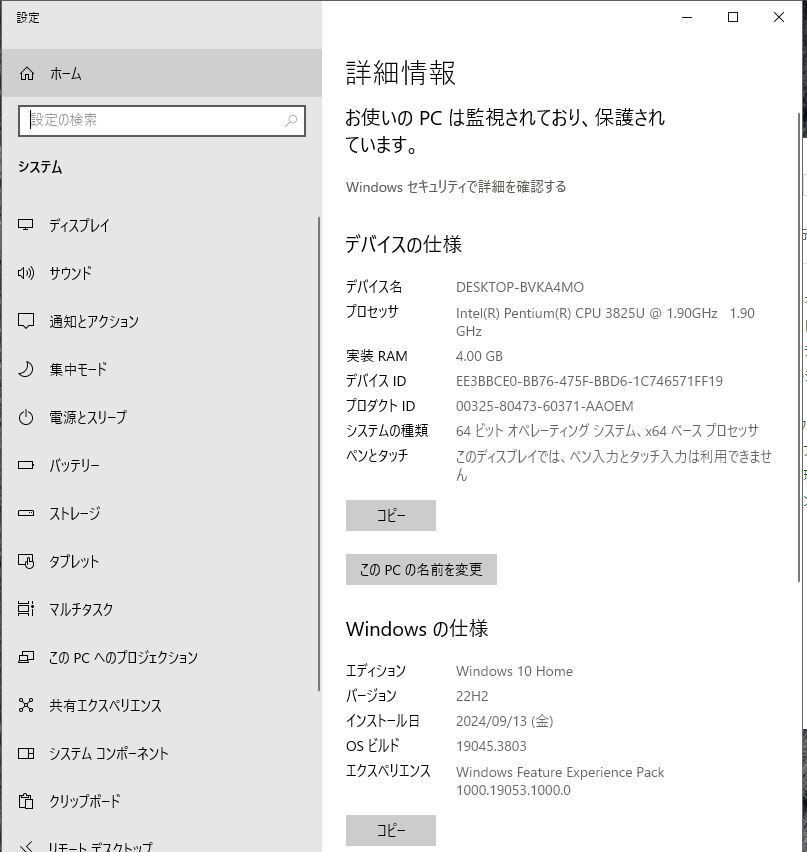Open この PC へのプロジェクション settings
Image resolution: width=807 pixels, height=852 pixels.
(160, 657)
